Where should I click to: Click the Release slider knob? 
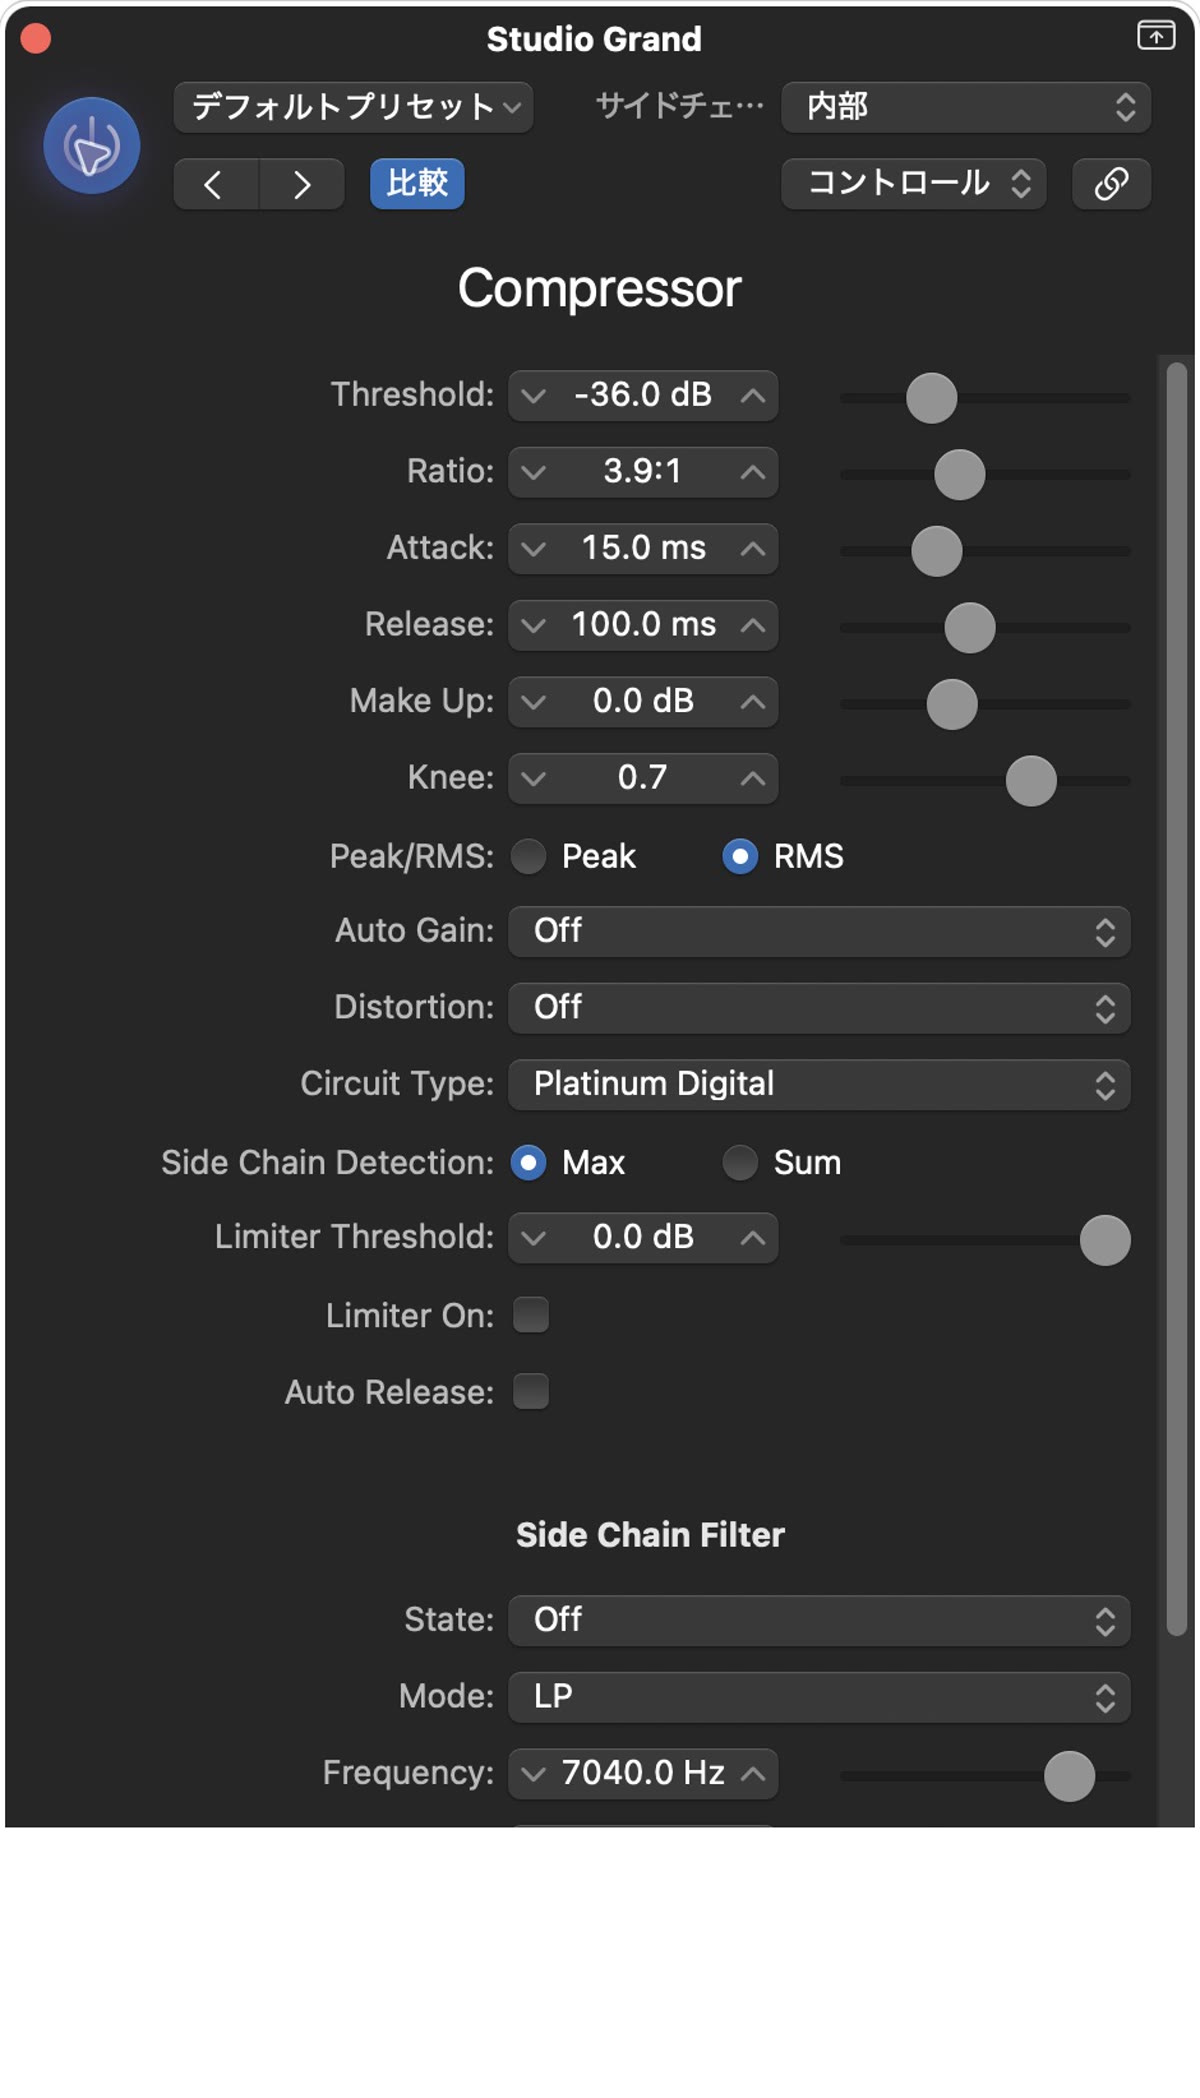pos(970,628)
